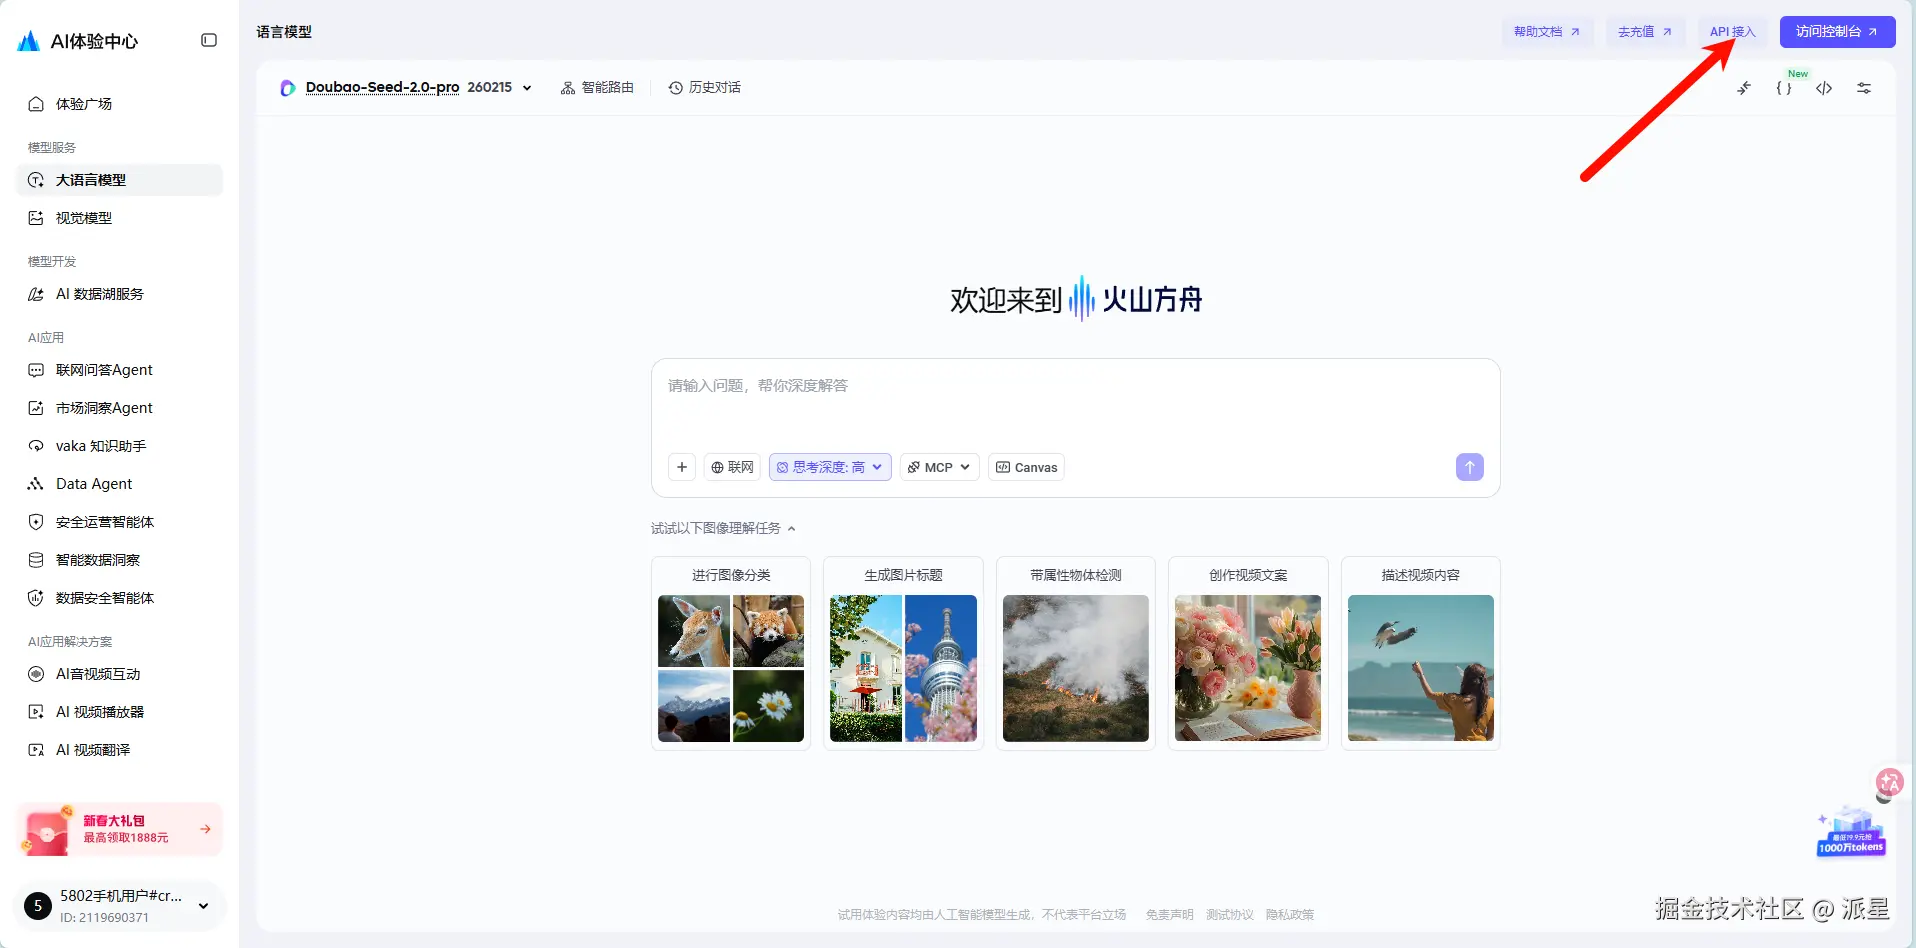Select AI音视频互动 solution
Viewport: 1916px width, 948px height.
tap(119, 674)
